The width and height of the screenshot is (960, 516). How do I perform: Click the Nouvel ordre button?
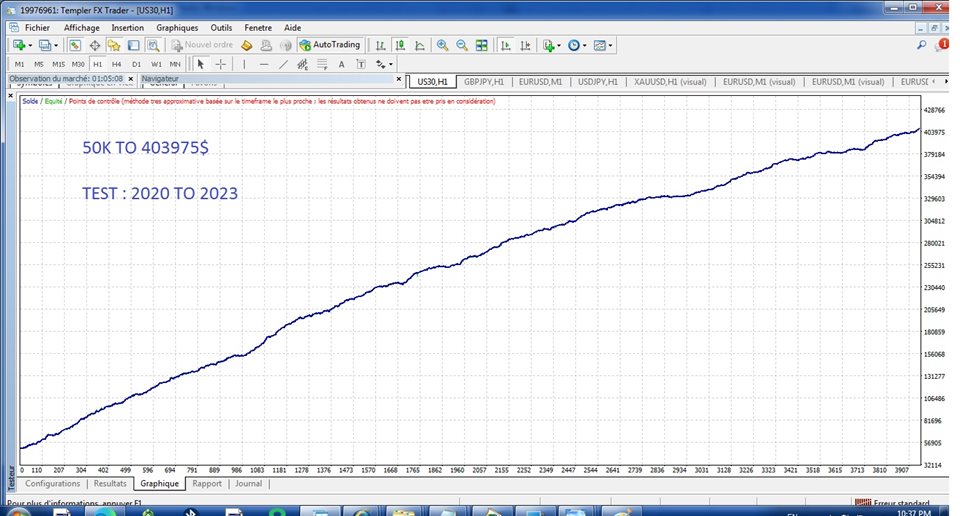click(202, 45)
